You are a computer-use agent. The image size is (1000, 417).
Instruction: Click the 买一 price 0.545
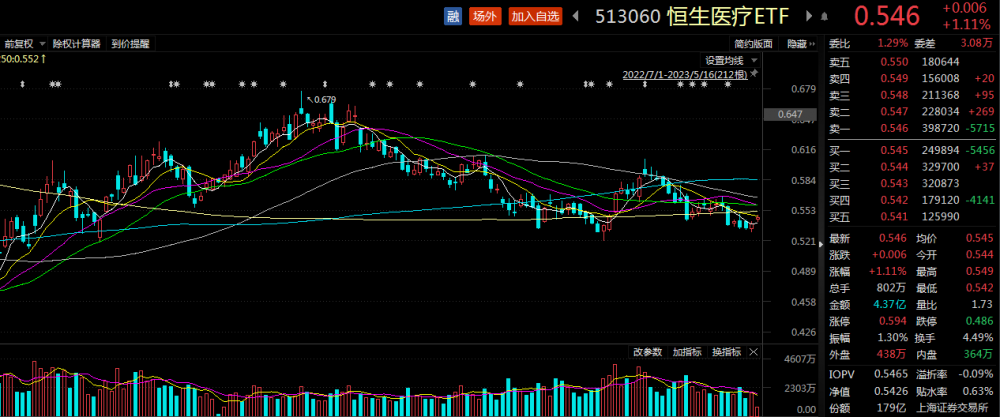coord(892,150)
